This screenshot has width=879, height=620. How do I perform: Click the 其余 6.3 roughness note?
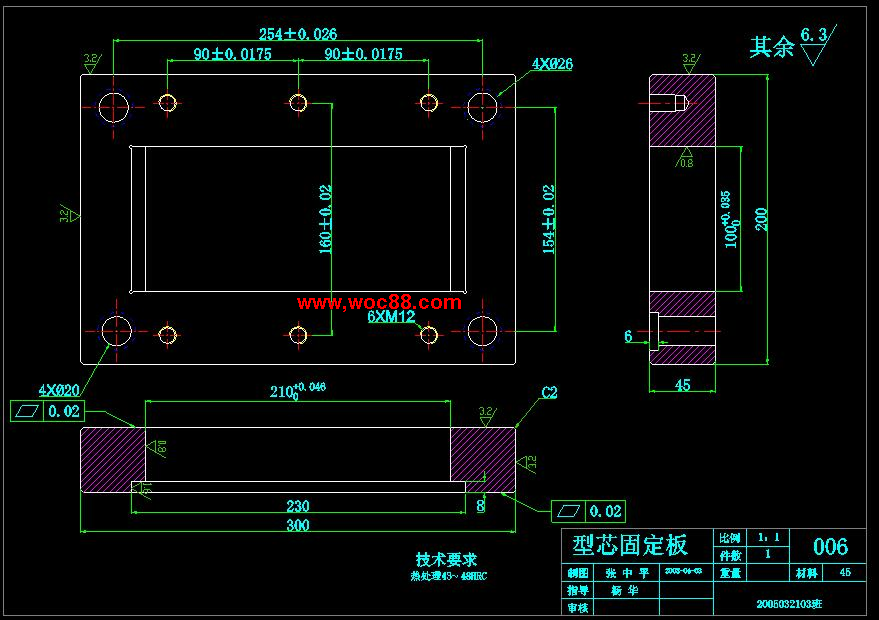coord(793,45)
